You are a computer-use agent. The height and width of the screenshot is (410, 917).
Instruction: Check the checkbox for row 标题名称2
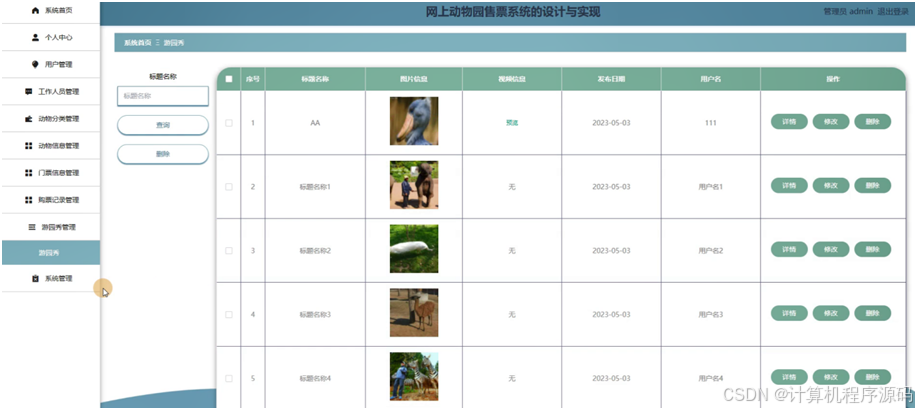pyautogui.click(x=229, y=250)
